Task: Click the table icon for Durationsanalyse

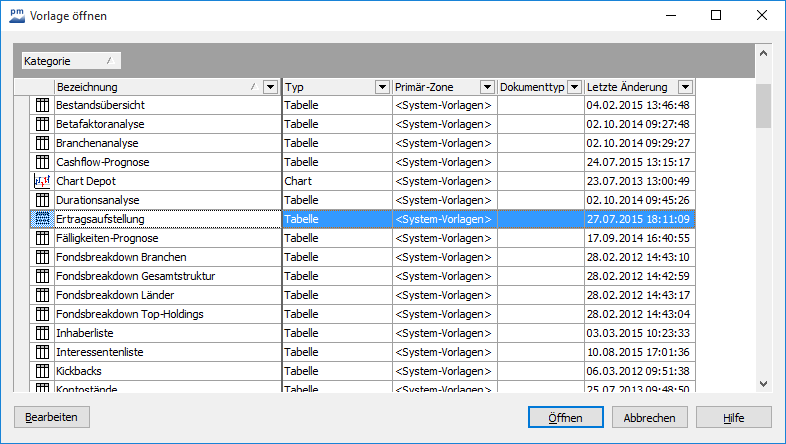Action: pos(42,200)
